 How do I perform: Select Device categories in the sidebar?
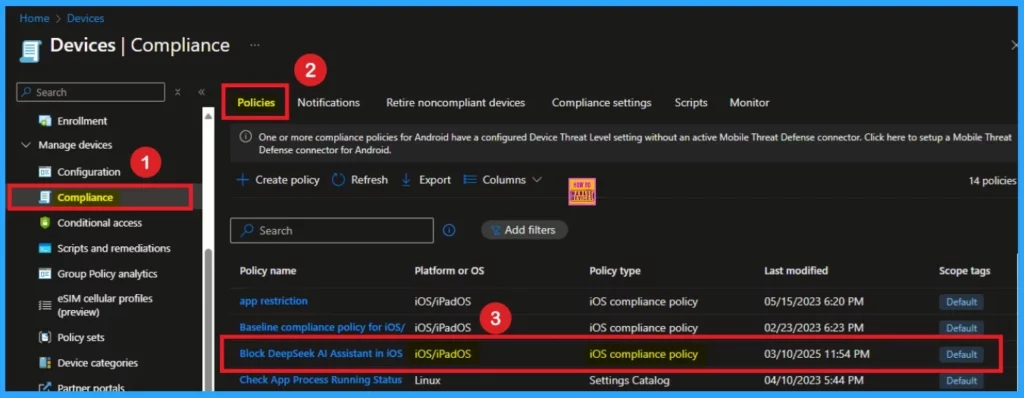pos(97,363)
